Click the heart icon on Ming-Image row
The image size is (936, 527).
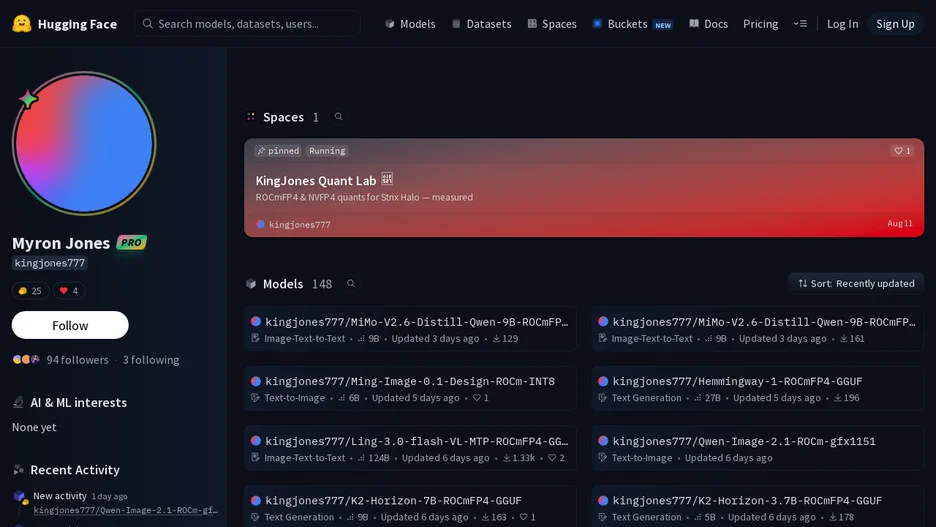476,398
